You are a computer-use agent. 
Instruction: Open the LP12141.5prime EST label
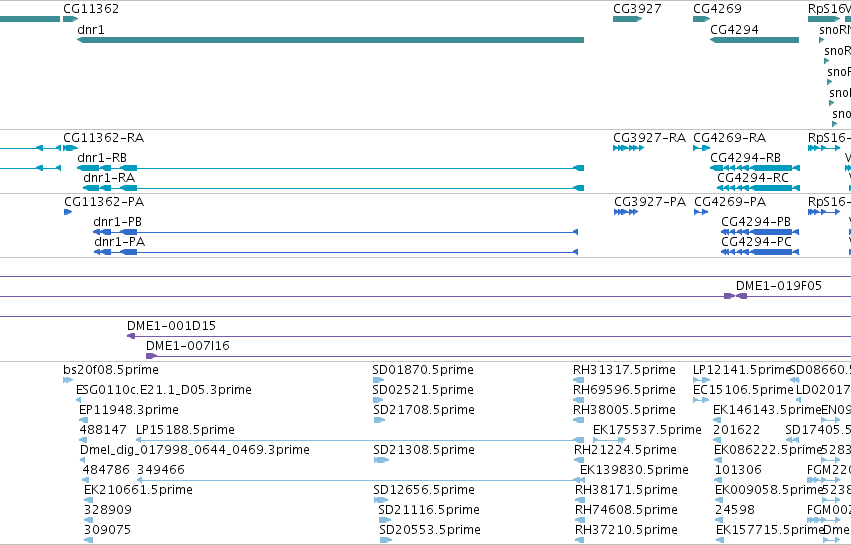742,370
